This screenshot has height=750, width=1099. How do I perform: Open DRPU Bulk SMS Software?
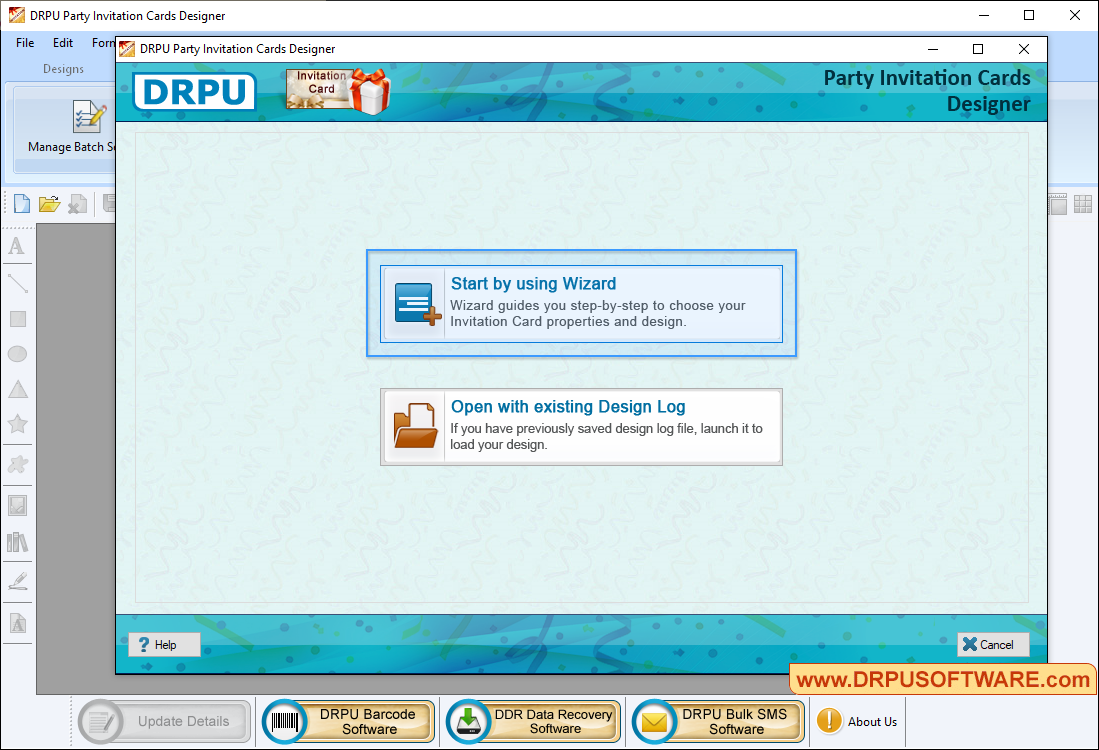coord(719,721)
